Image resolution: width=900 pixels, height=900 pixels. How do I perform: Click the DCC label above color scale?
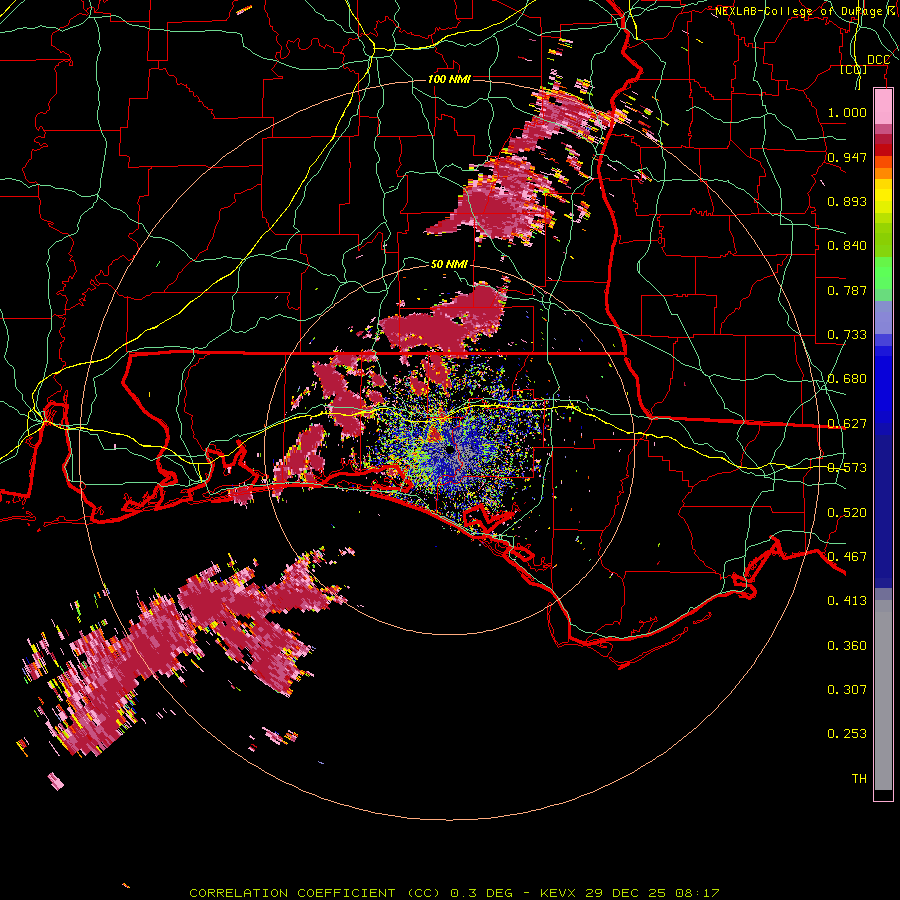(878, 60)
